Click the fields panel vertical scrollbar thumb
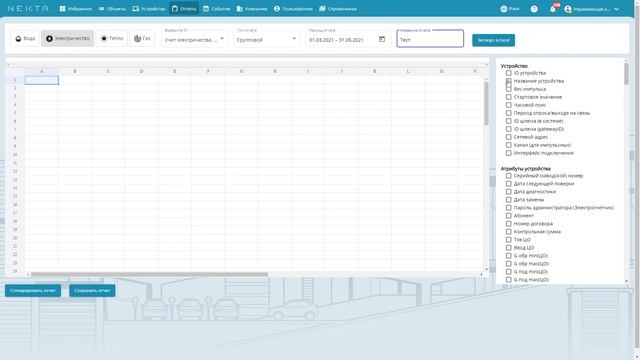Viewport: 640px width, 360px height. click(627, 74)
